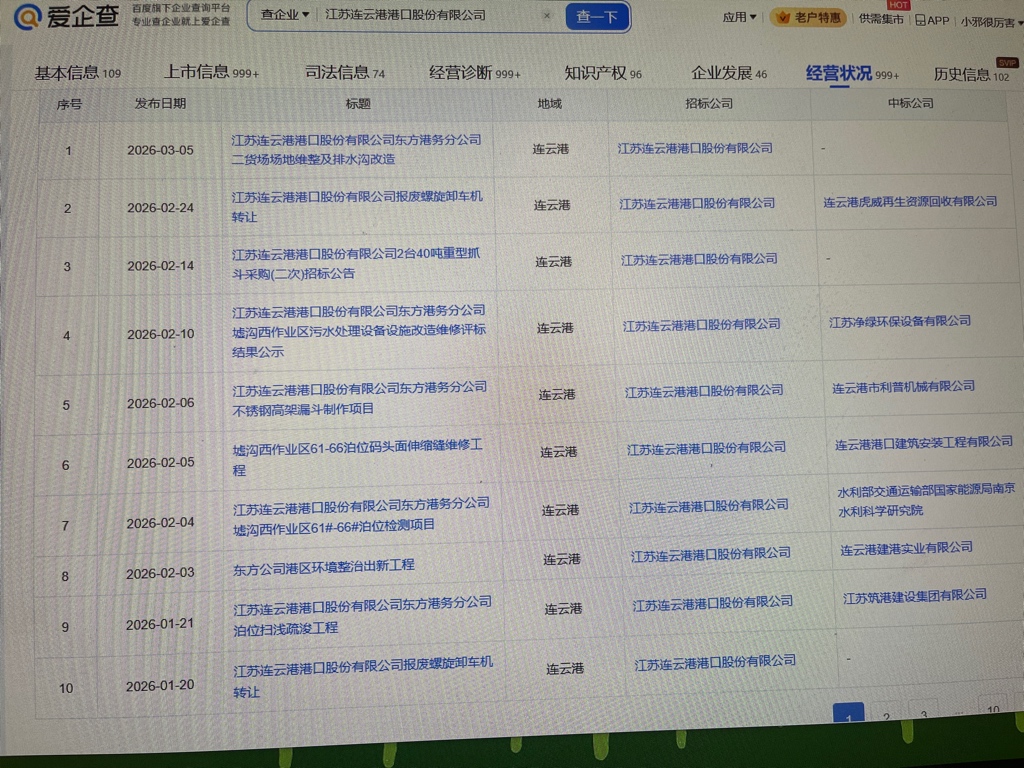Open the 2026-01-20 报废螺旋卸车机转让 title
The image size is (1024, 768).
[x=363, y=679]
